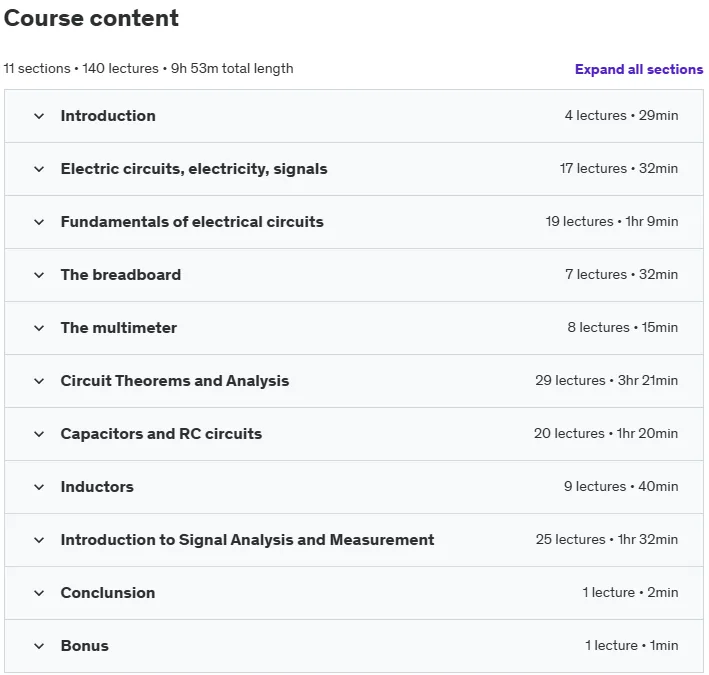Screen dimensions: 709x675
Task: Click chevron icon next to Conclunsion
Action: click(39, 593)
